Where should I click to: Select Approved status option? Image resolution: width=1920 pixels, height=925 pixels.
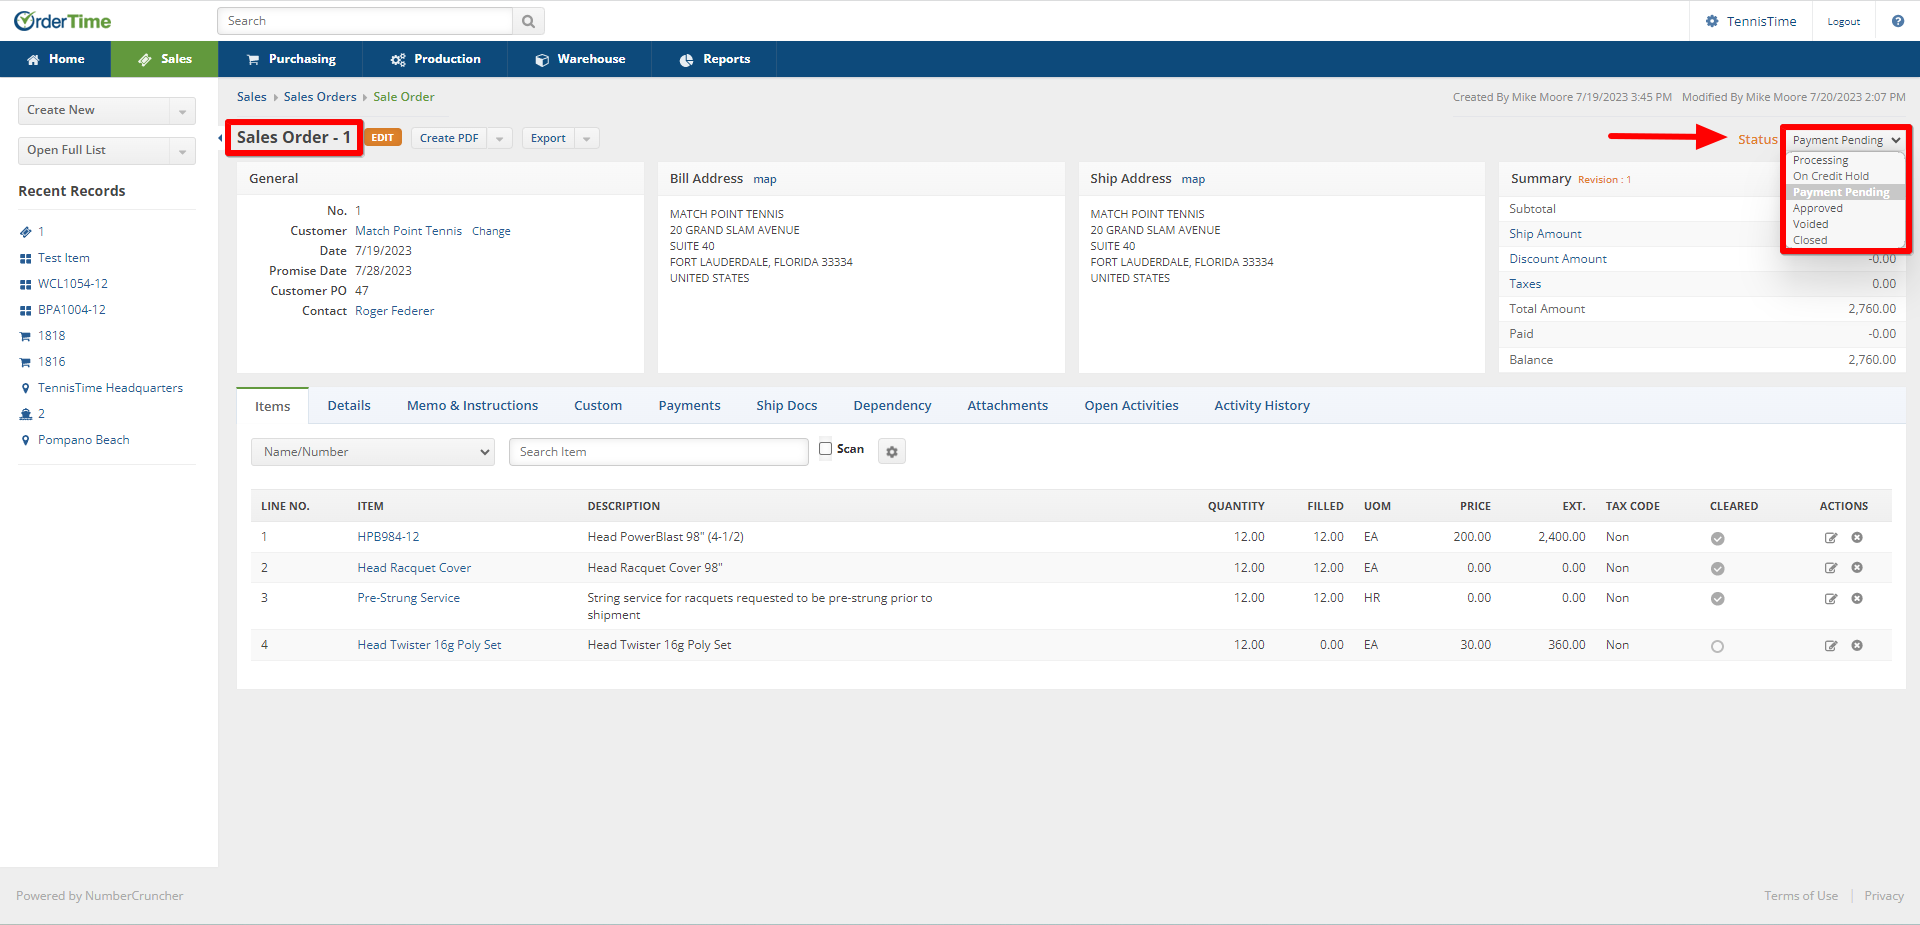point(1817,208)
